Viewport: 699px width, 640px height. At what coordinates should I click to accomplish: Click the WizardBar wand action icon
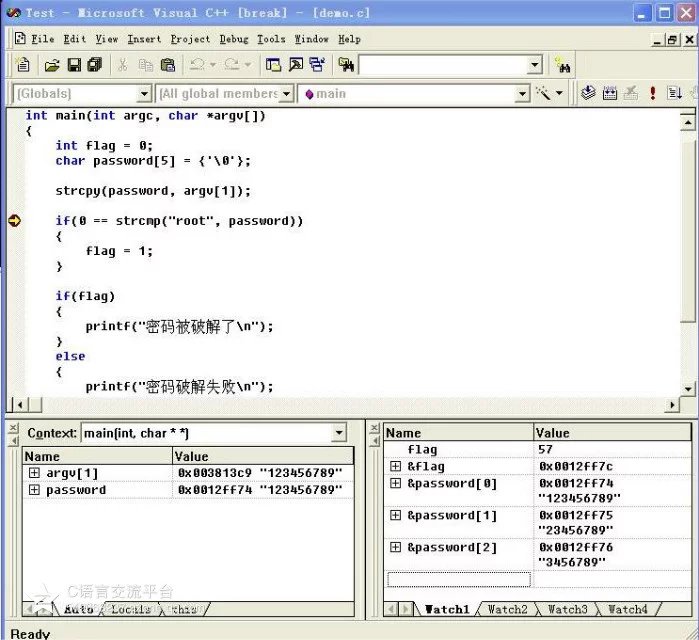[x=543, y=94]
